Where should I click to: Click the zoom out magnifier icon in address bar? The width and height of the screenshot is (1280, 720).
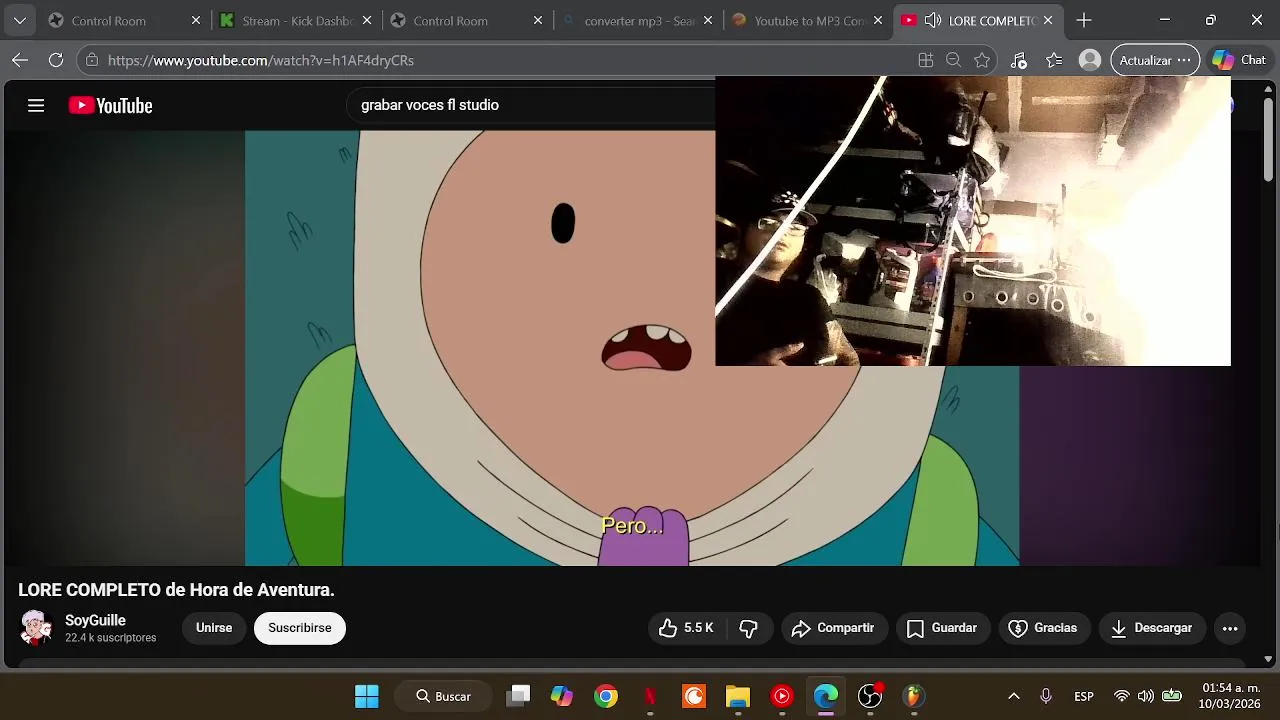(954, 60)
